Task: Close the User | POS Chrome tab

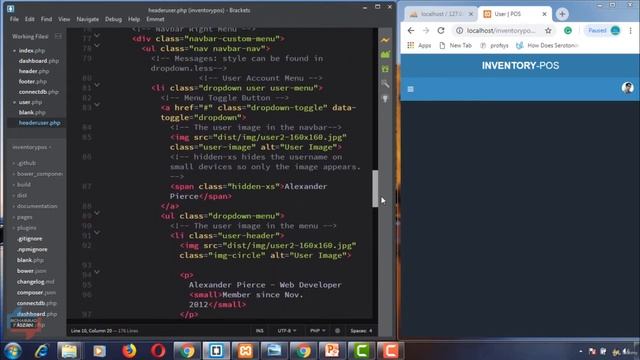Action: tap(544, 14)
